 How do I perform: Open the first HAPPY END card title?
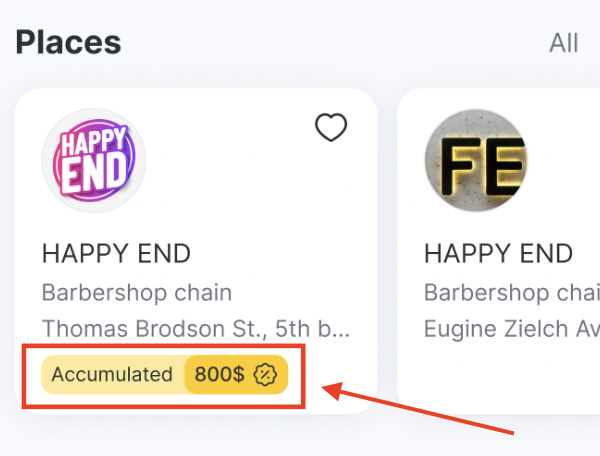pyautogui.click(x=116, y=253)
